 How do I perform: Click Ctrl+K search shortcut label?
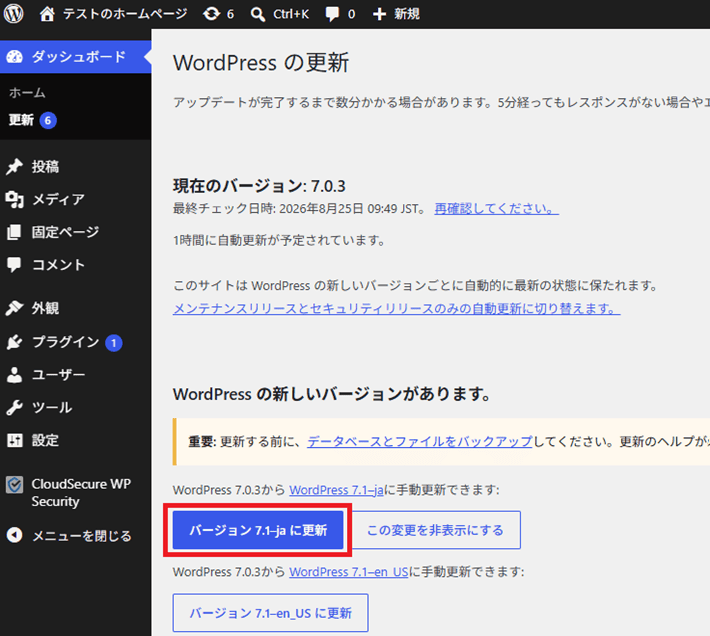click(x=291, y=14)
